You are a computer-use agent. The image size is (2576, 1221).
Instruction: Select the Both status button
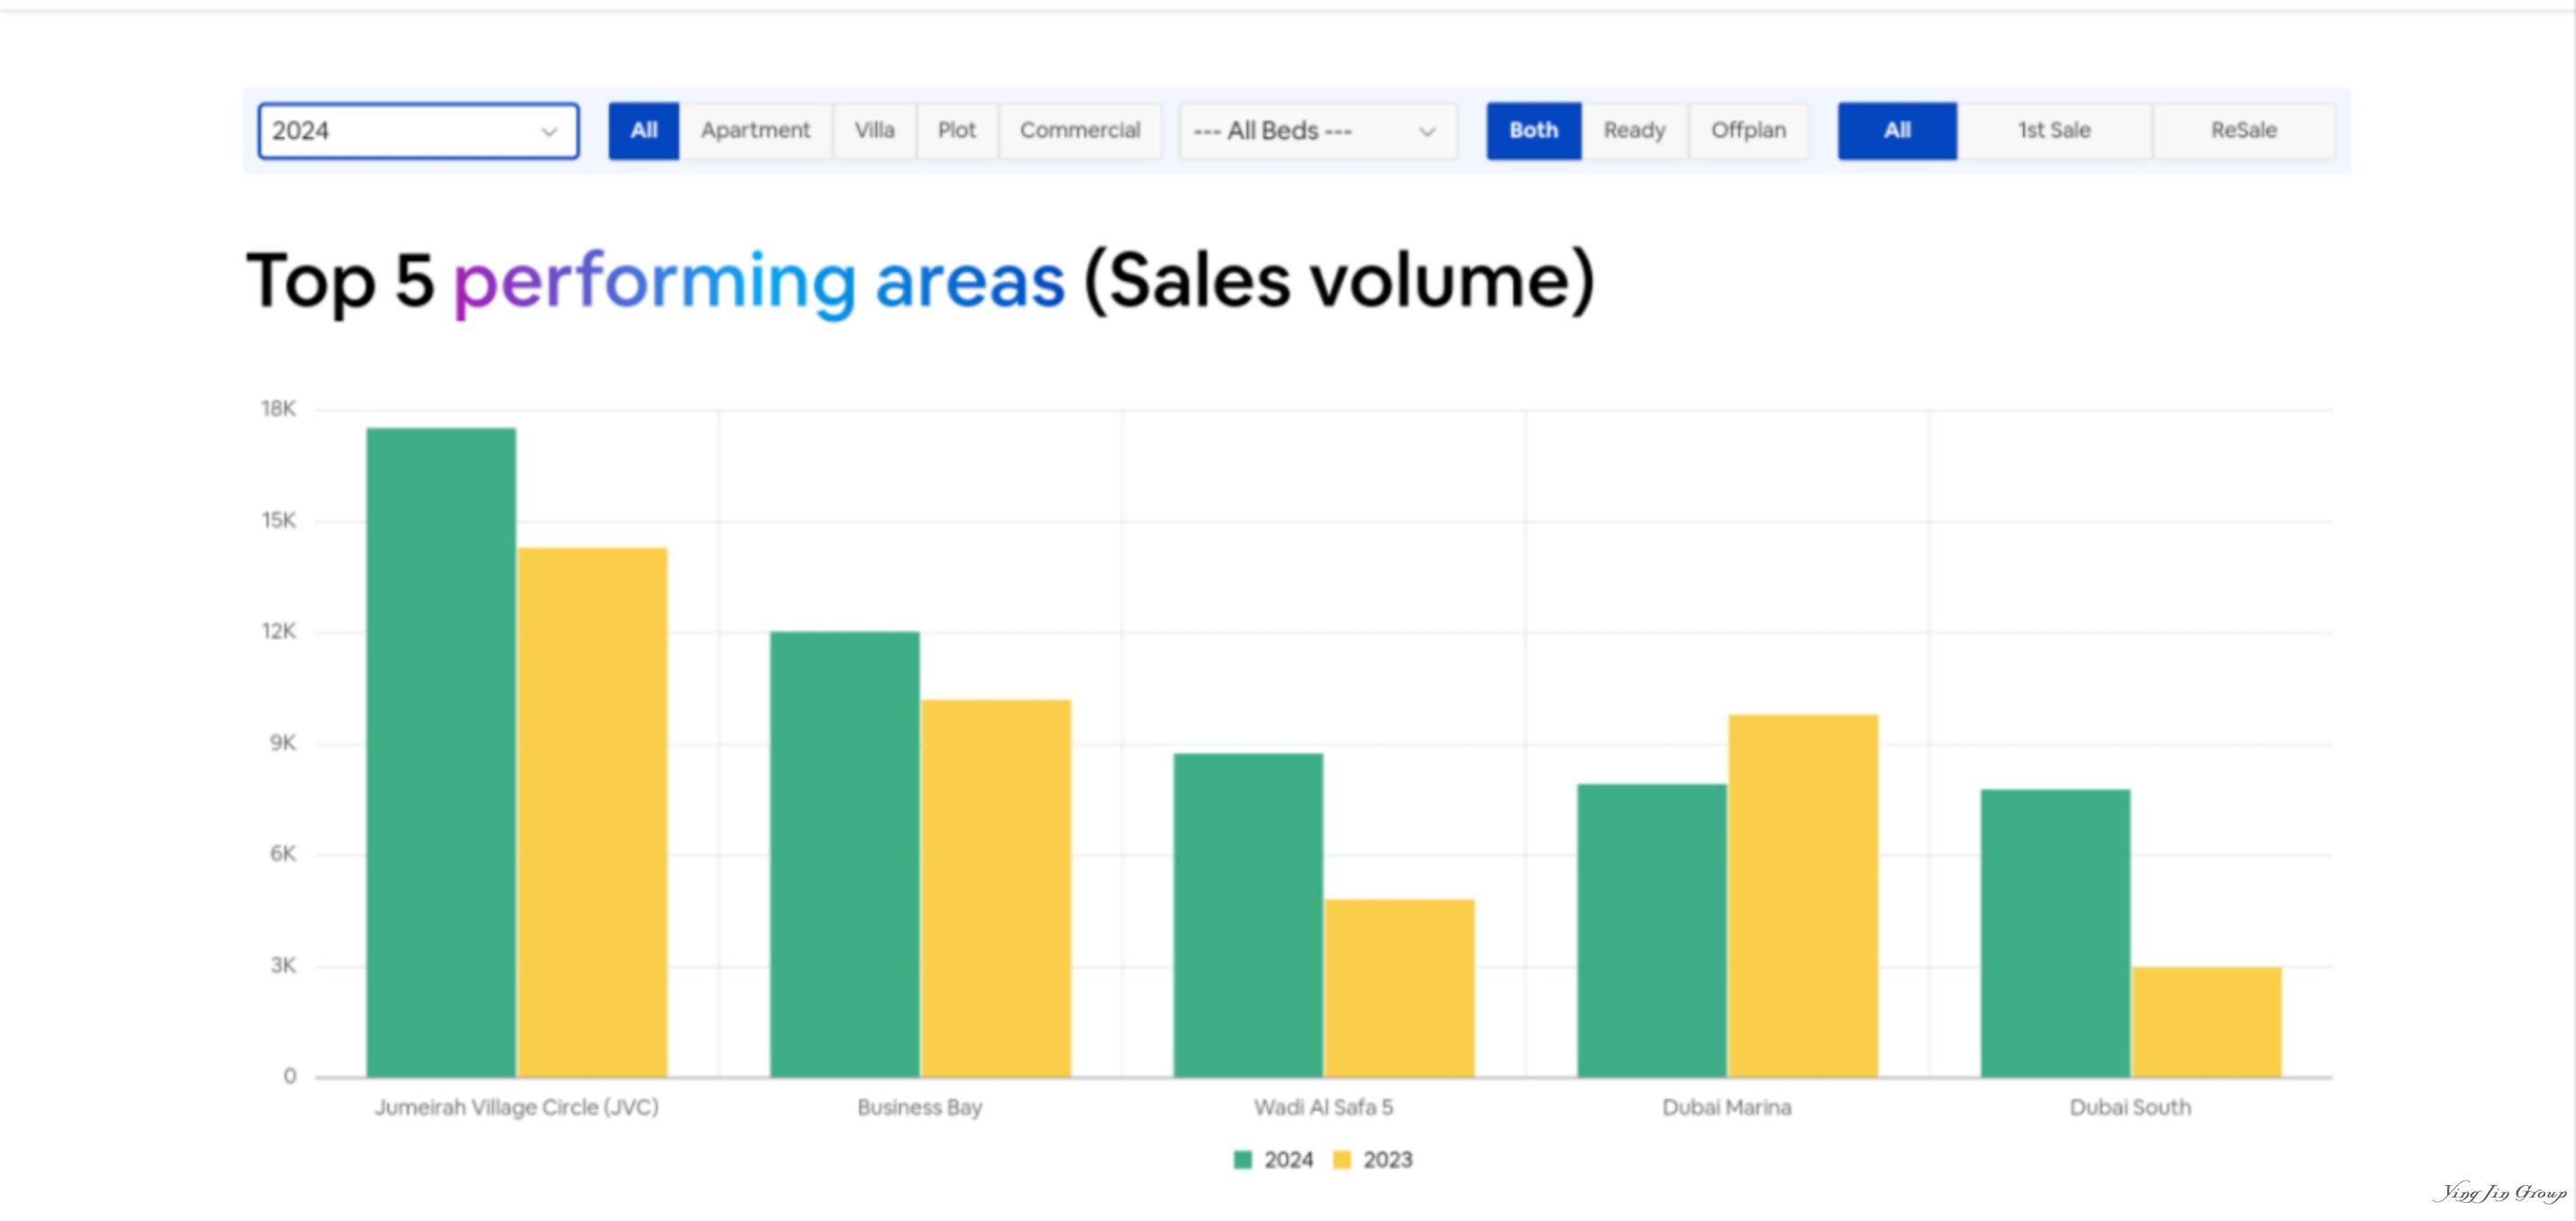click(1533, 131)
